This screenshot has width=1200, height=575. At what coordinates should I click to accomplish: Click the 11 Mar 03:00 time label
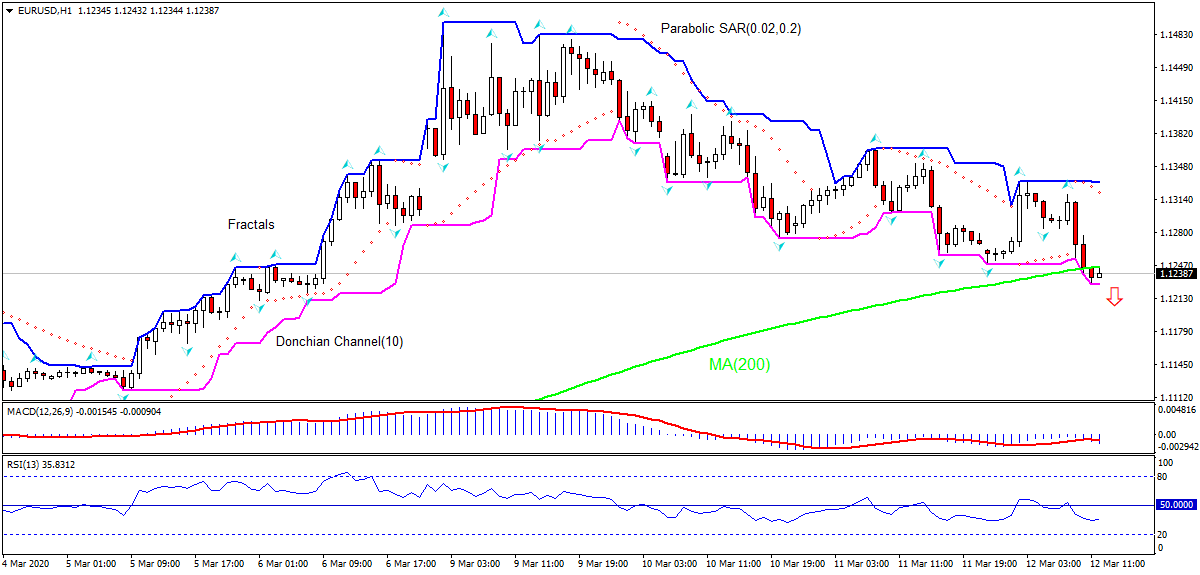tap(860, 564)
